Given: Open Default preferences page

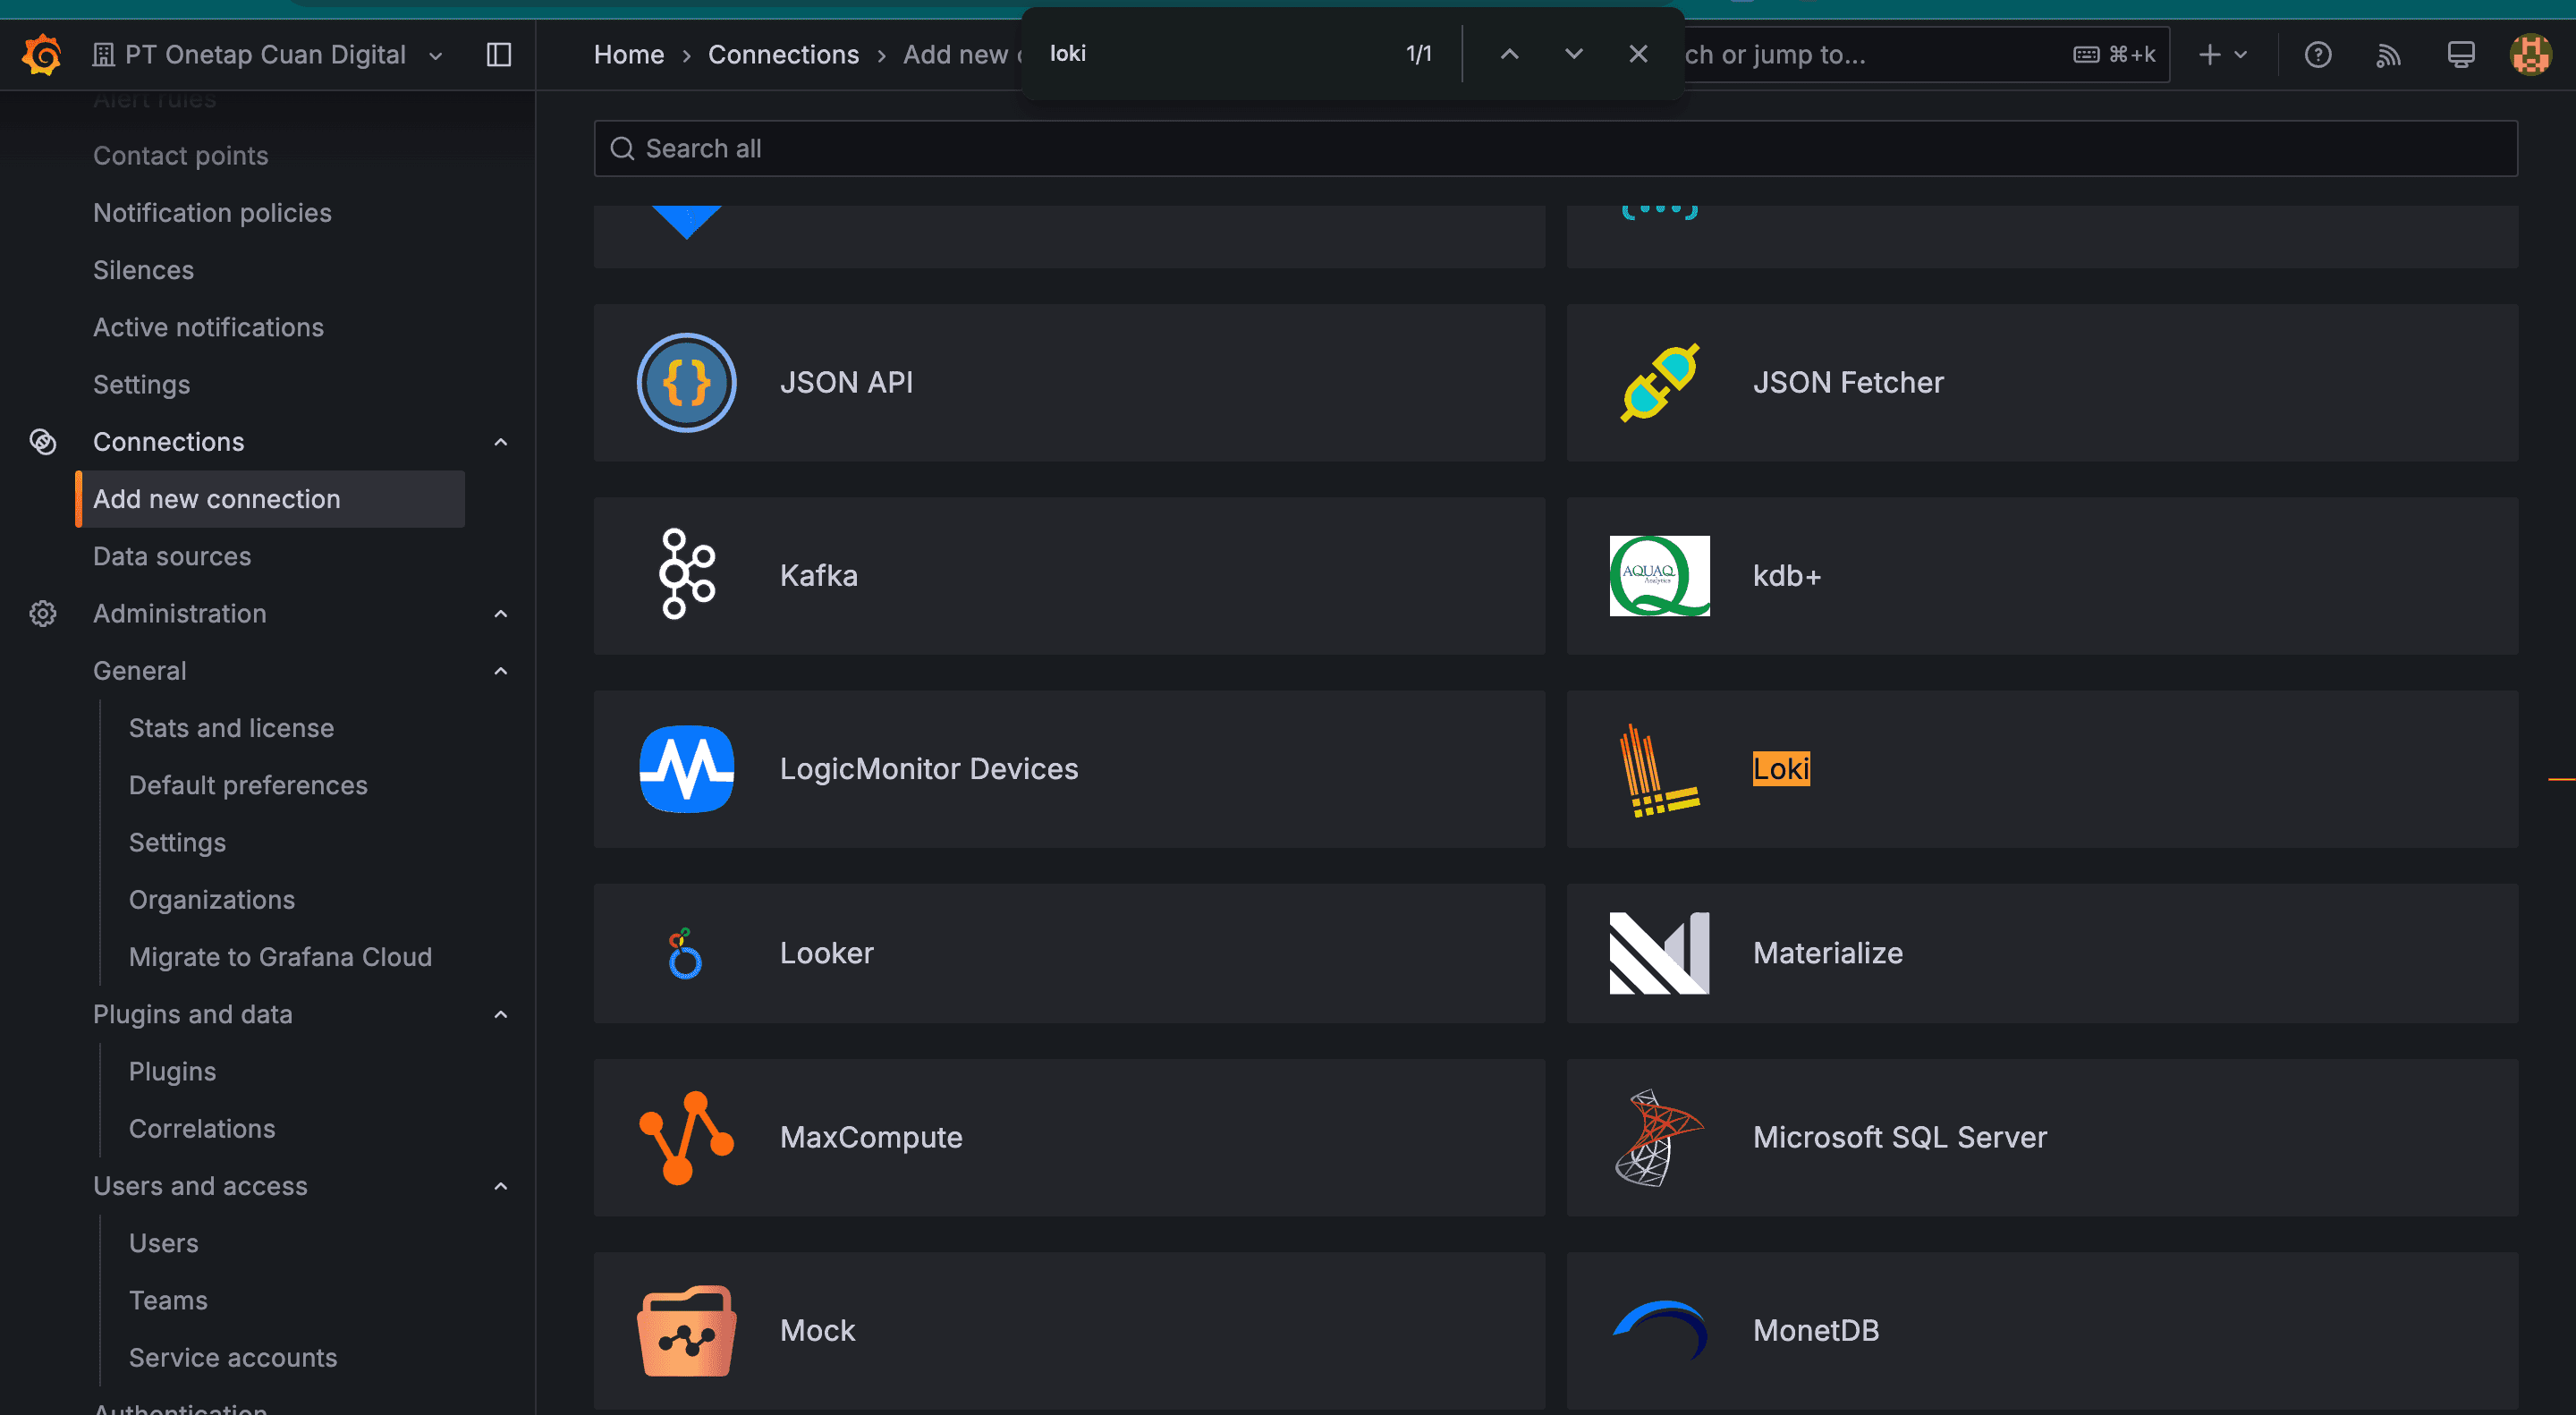Looking at the screenshot, I should pos(248,785).
